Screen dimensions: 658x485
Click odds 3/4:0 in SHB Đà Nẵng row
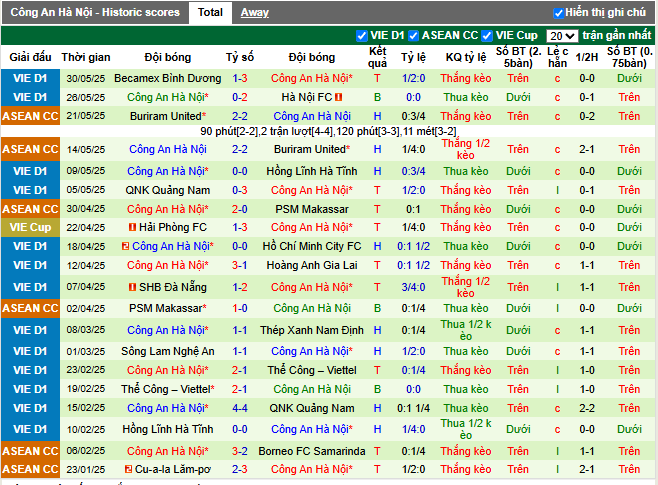[413, 287]
